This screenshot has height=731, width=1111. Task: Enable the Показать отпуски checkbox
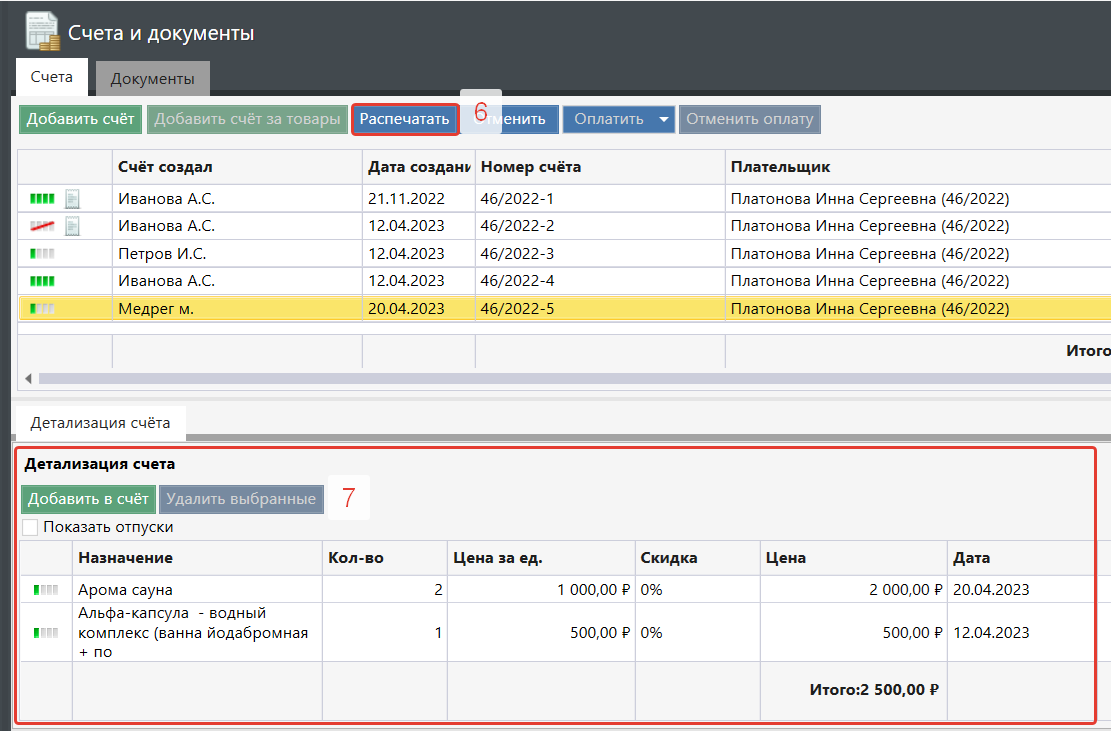click(x=30, y=527)
